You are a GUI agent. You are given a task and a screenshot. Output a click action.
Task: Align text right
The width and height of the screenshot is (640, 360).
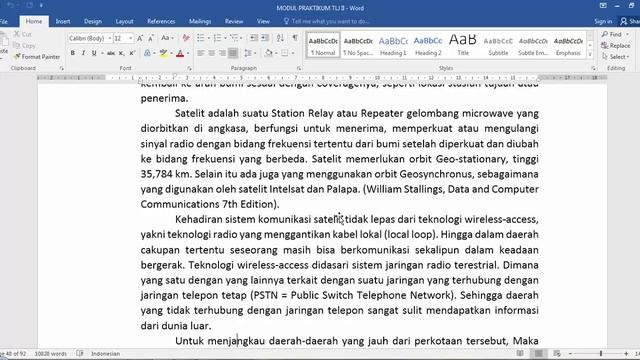click(222, 53)
